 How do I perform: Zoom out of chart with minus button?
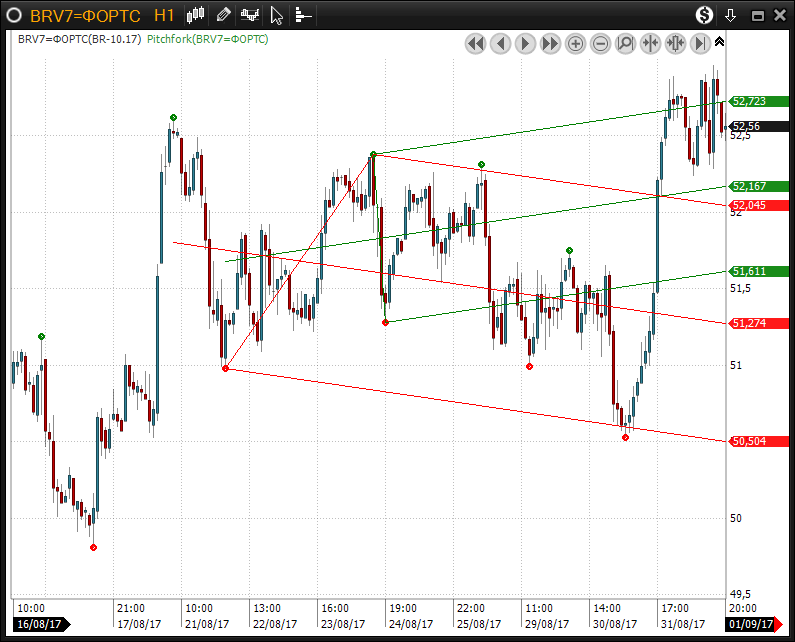(x=600, y=43)
